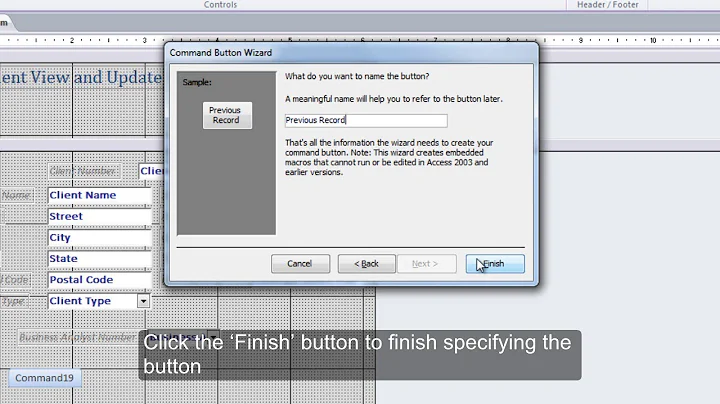Open the Client Type dropdown arrow

click(143, 301)
